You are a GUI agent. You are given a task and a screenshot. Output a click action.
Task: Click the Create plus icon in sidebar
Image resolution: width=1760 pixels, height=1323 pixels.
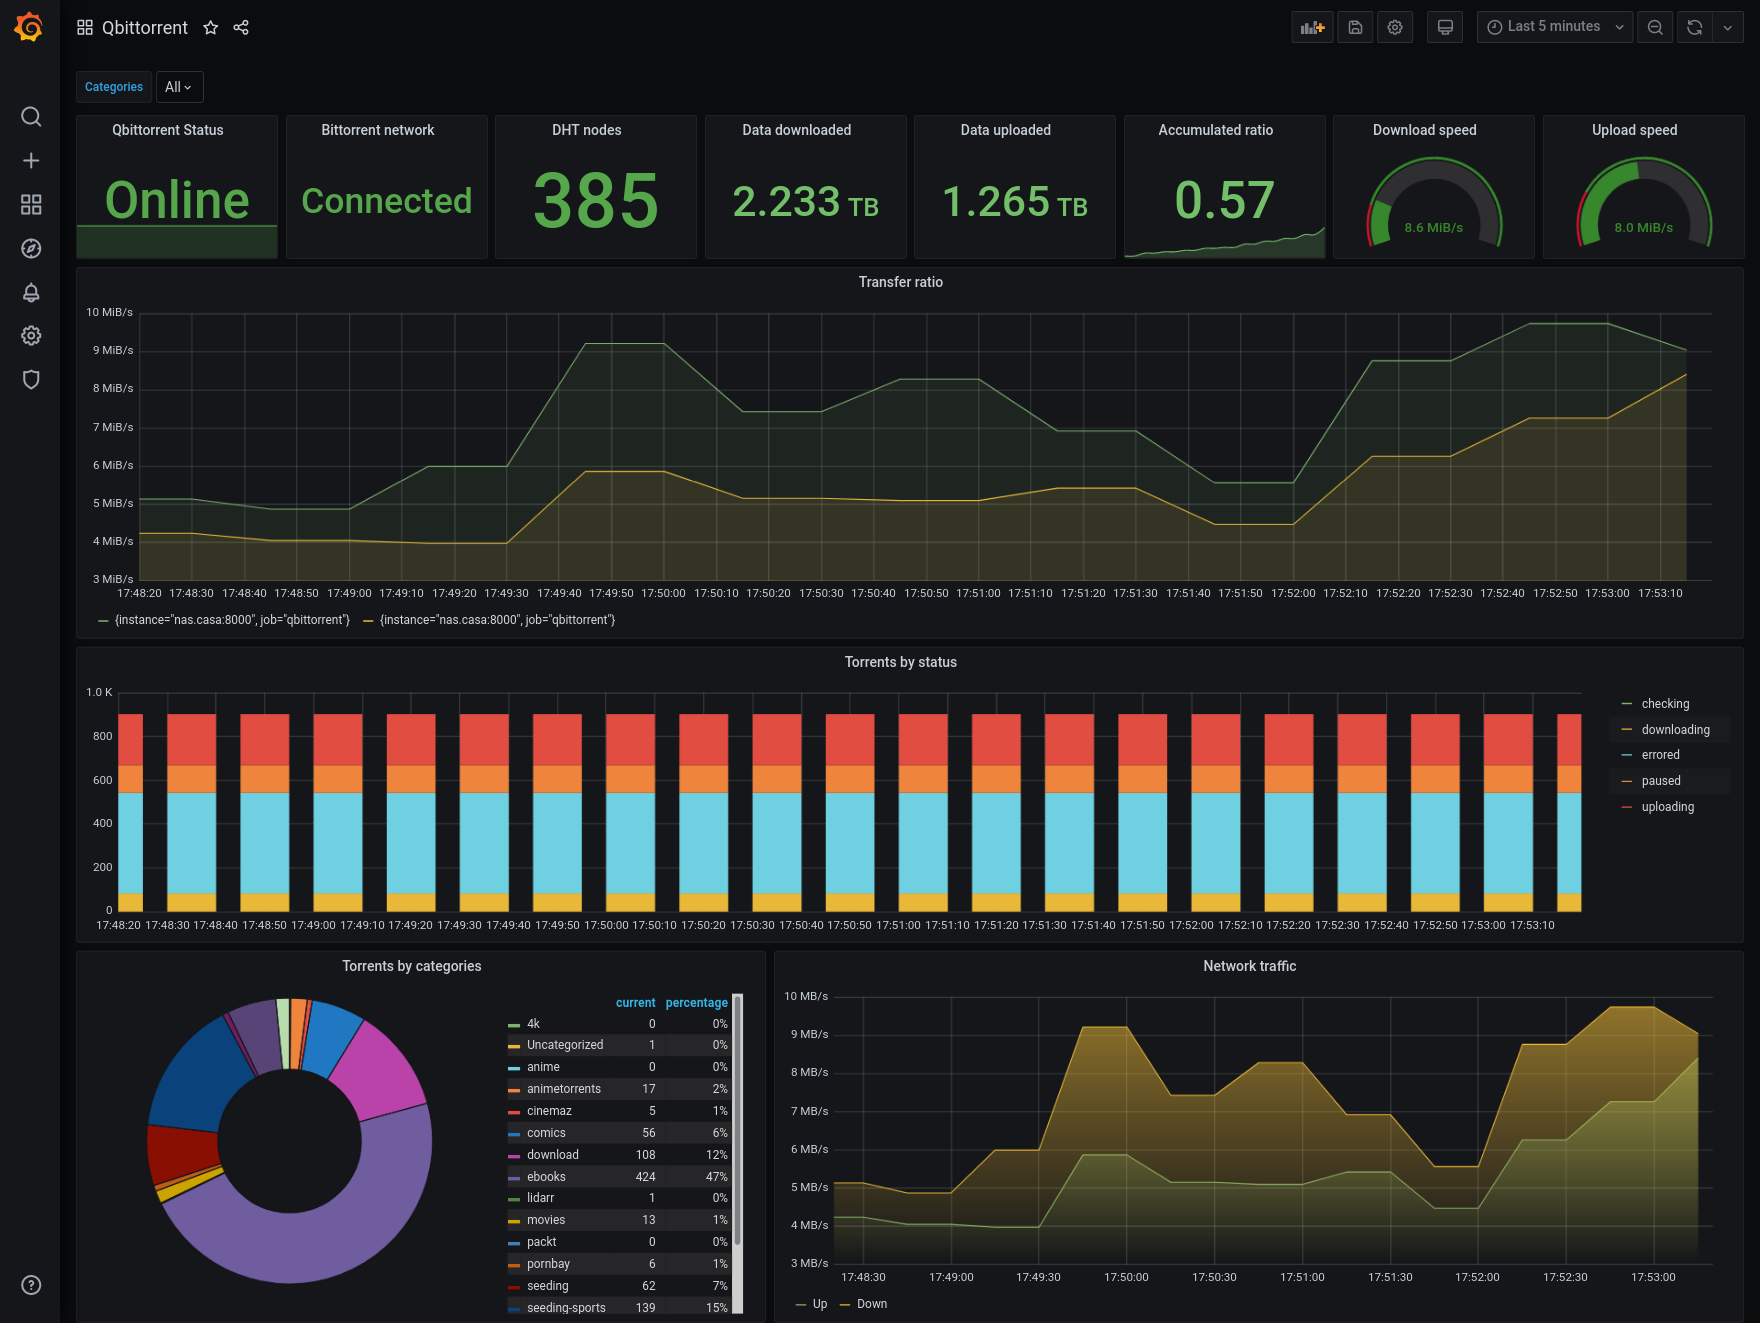31,161
